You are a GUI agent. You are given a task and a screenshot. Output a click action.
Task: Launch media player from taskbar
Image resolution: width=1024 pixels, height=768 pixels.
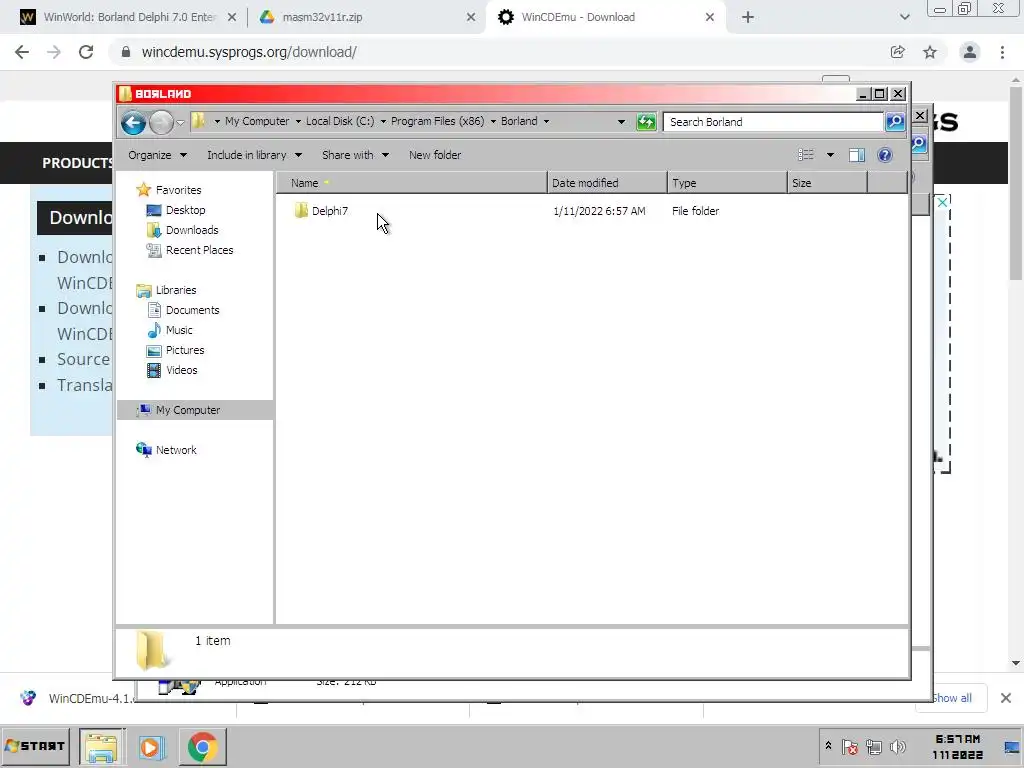click(152, 747)
